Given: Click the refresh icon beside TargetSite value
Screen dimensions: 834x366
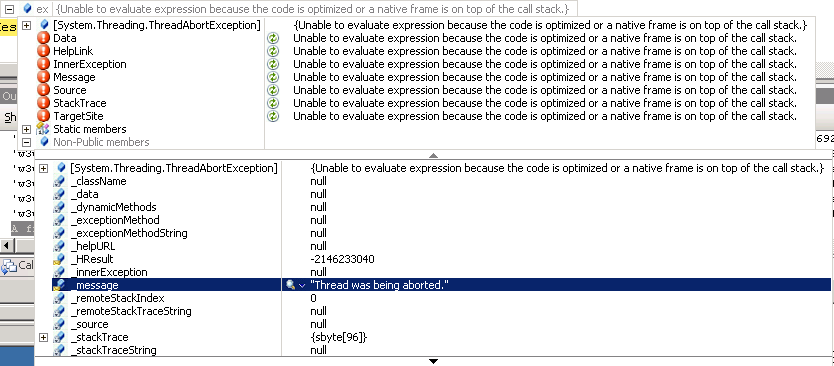Looking at the screenshot, I should tap(272, 116).
